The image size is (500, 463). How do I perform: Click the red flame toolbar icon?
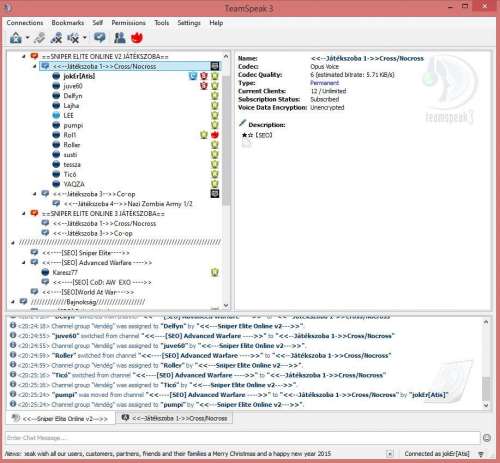[137, 38]
